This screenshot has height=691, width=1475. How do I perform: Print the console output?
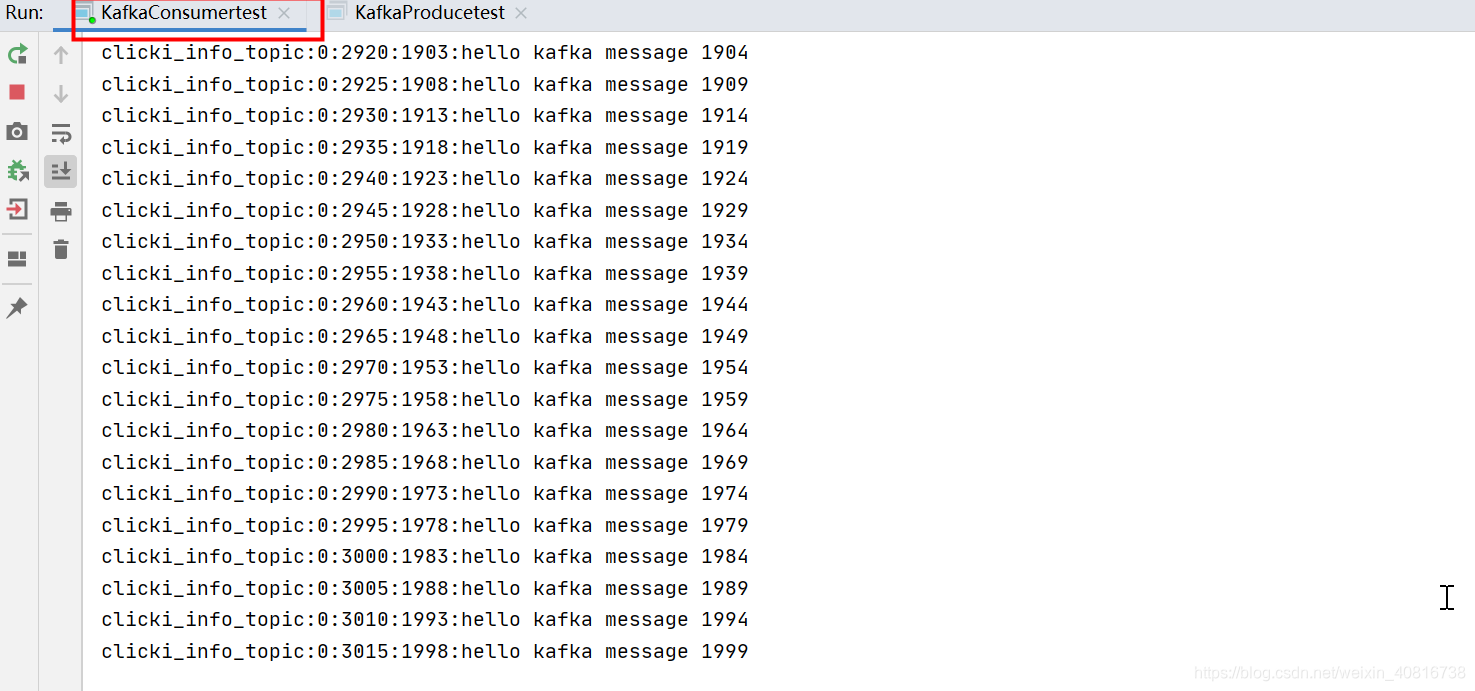click(60, 210)
